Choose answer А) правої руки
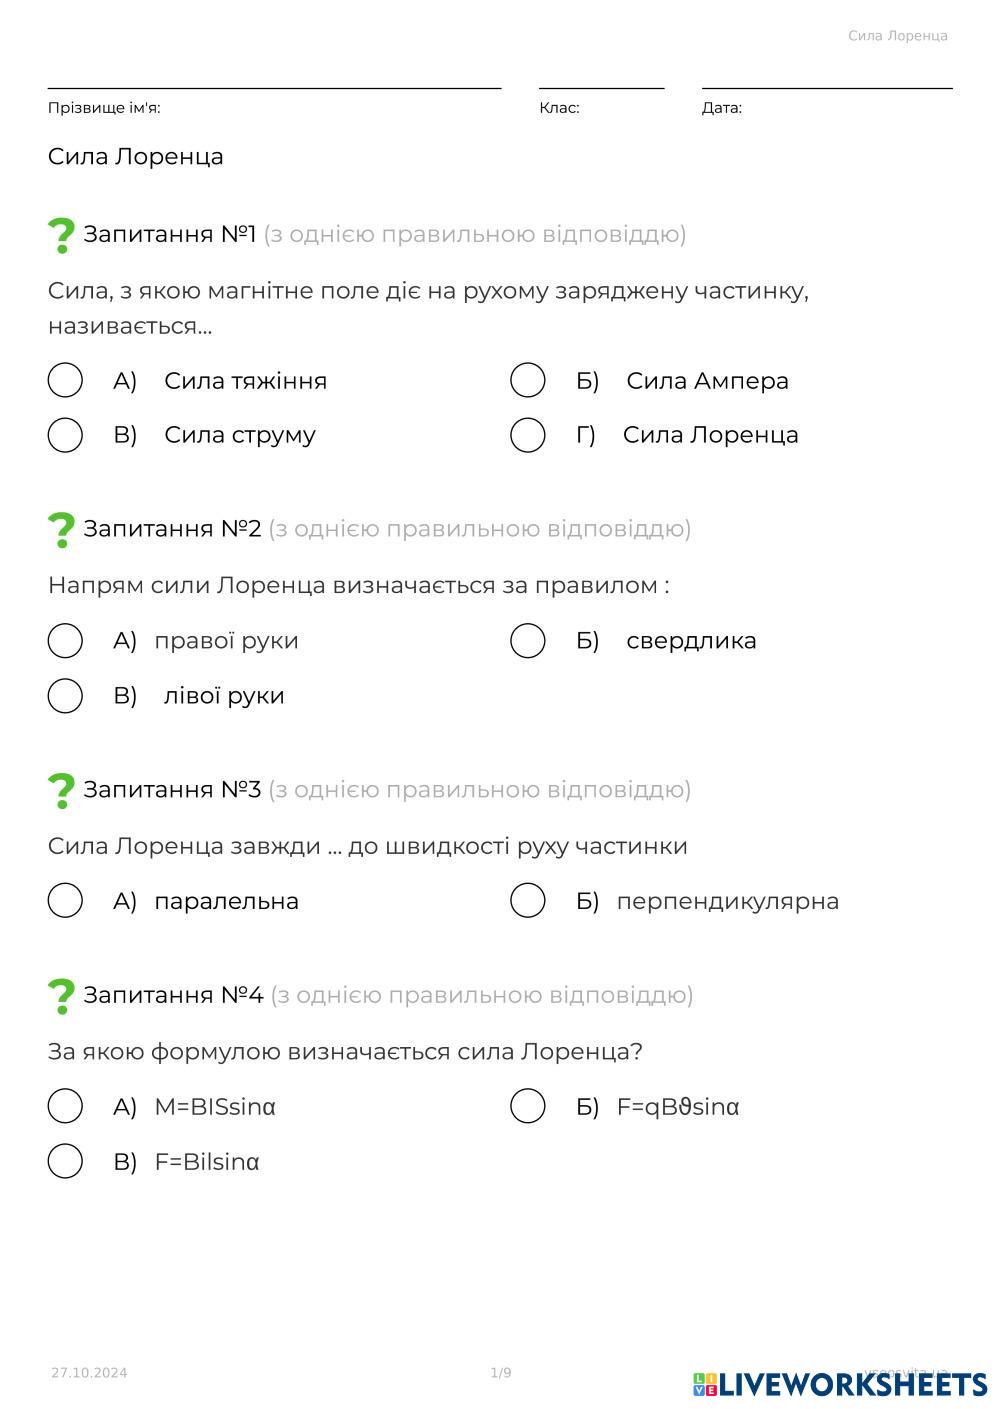Screen dimensions: 1000x1409 (x=65, y=641)
